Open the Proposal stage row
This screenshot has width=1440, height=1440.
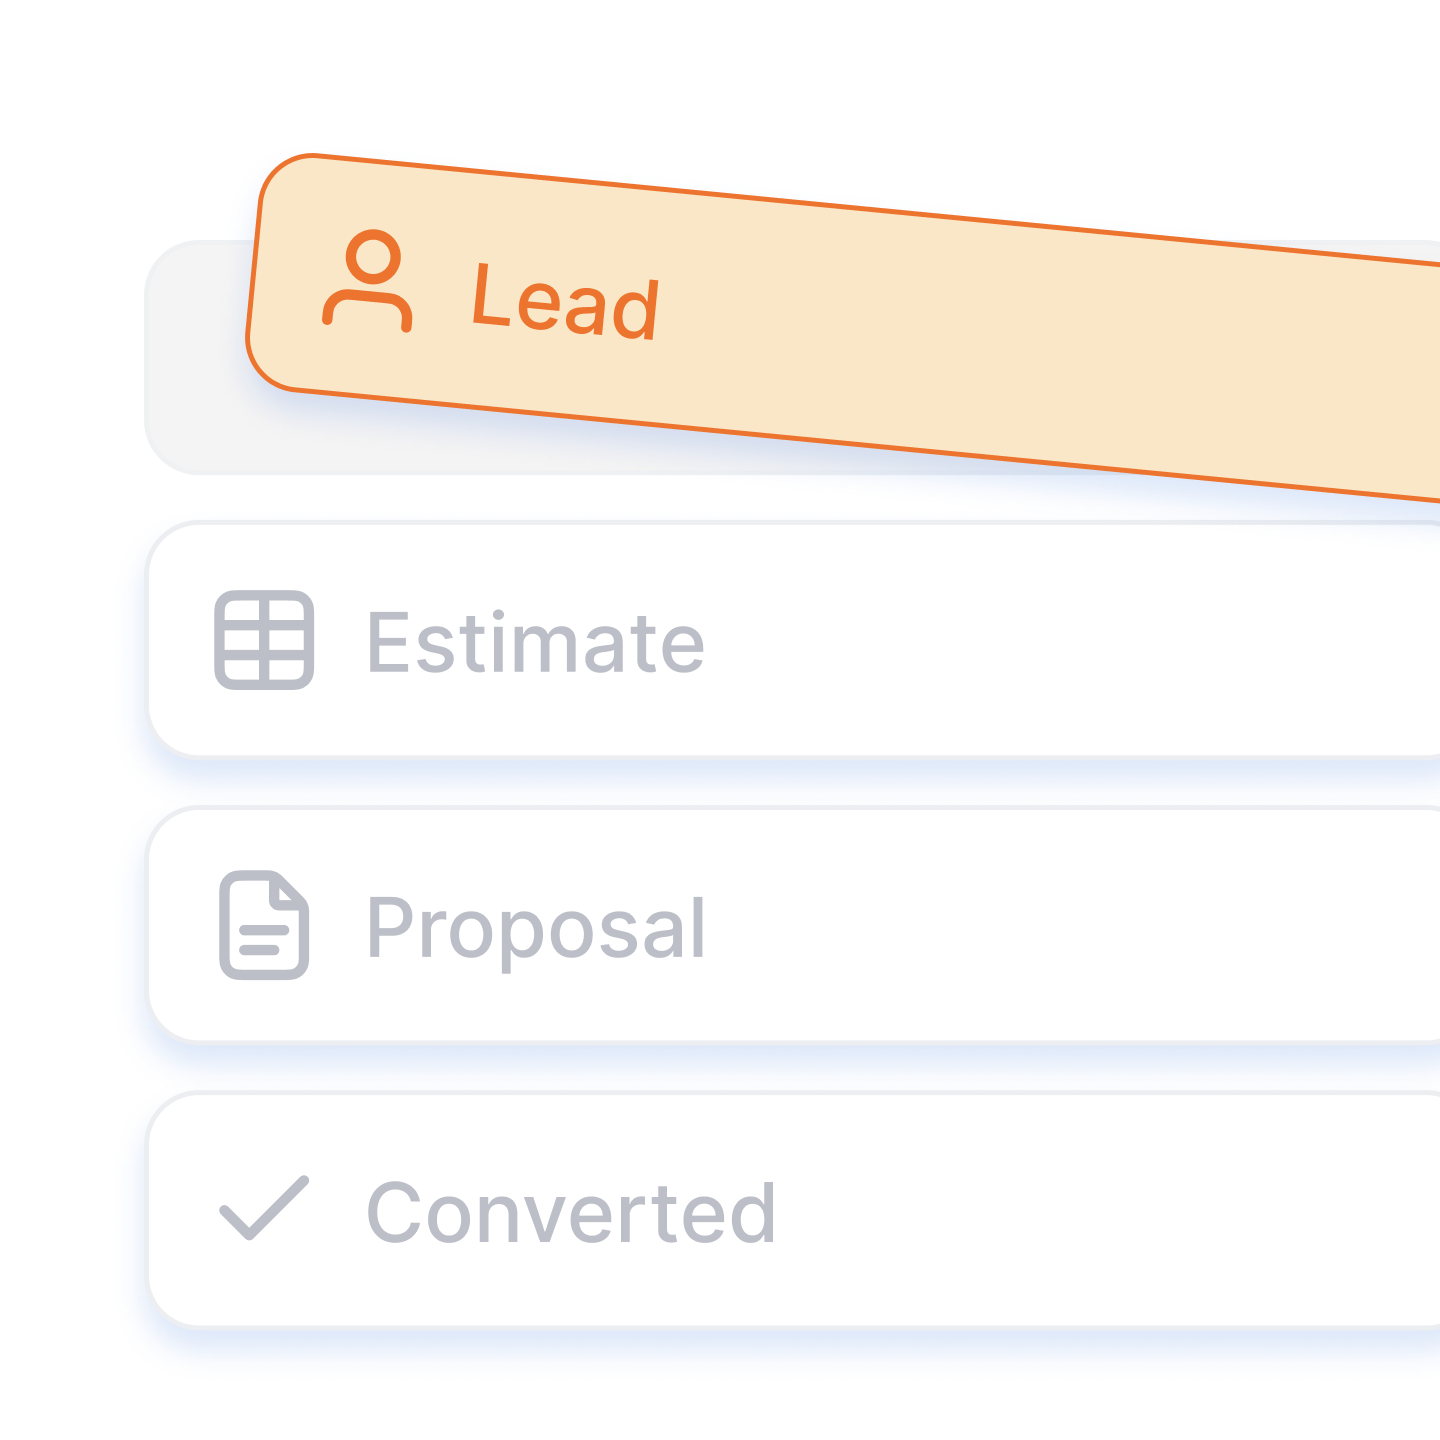794,925
